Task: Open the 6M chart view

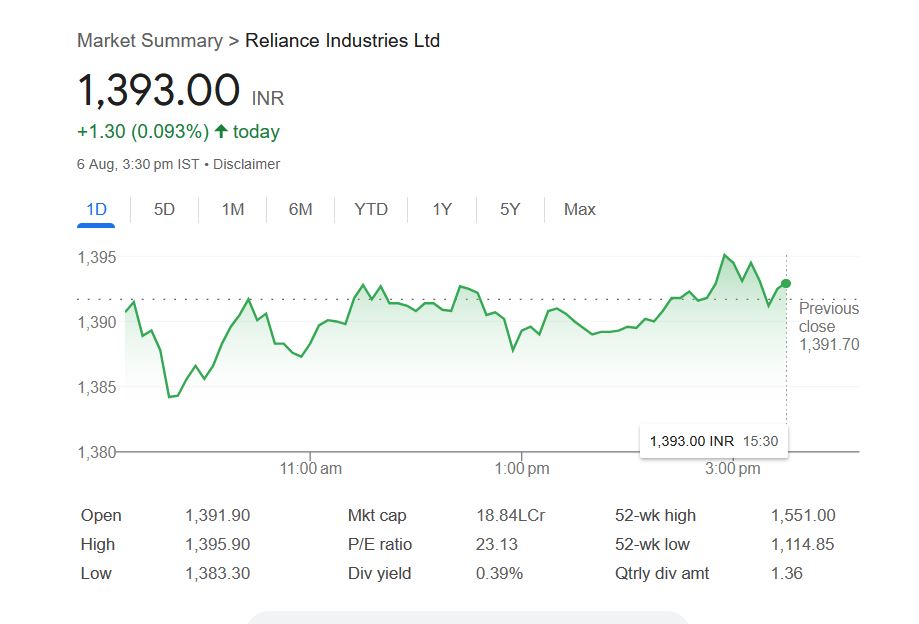Action: (x=300, y=209)
